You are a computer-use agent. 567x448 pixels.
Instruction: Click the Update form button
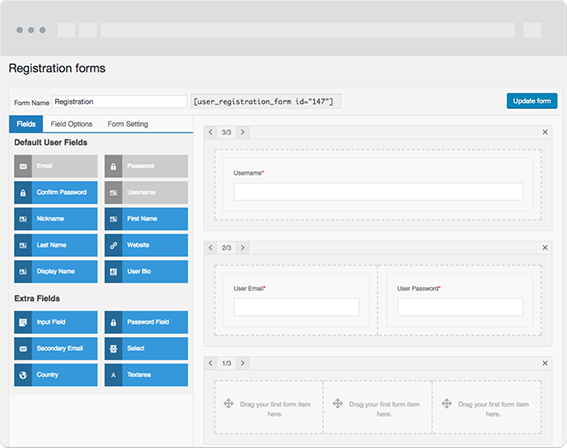(x=532, y=101)
